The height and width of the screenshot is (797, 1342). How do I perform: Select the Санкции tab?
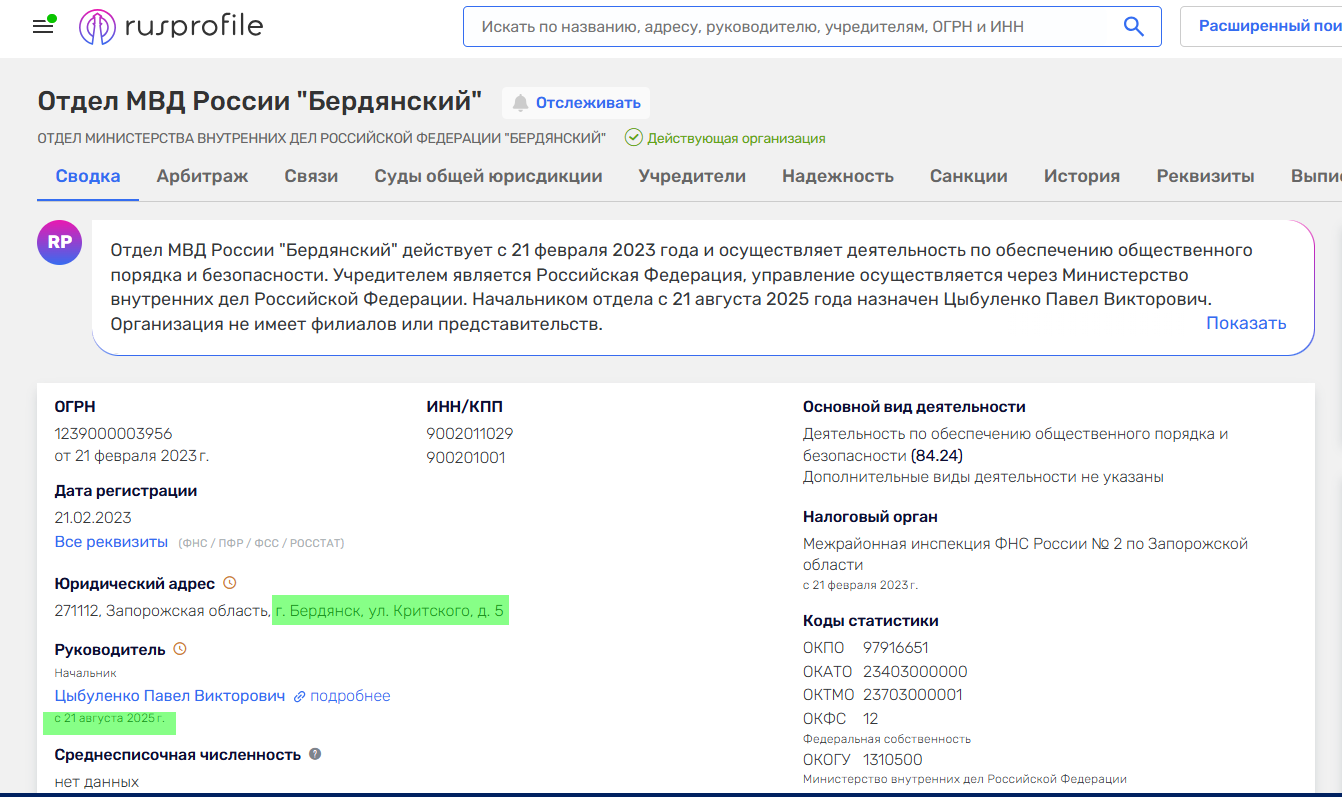[968, 177]
